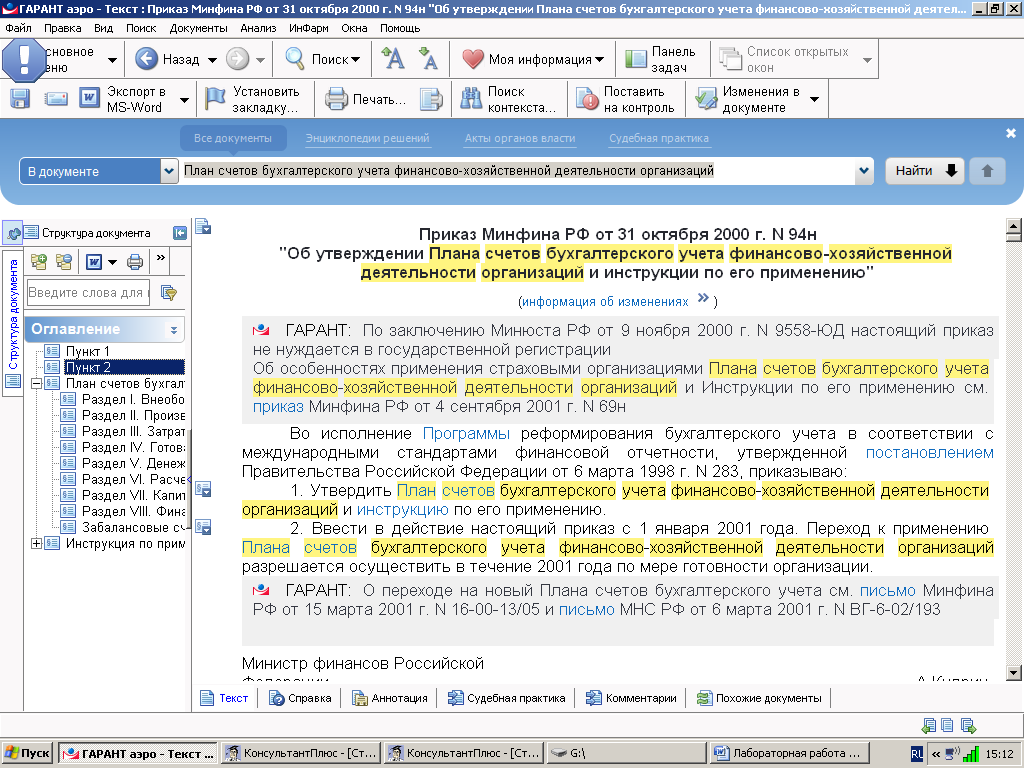The height and width of the screenshot is (768, 1024).
Task: Open Изменения в документе dropdown arrow
Action: (x=814, y=100)
